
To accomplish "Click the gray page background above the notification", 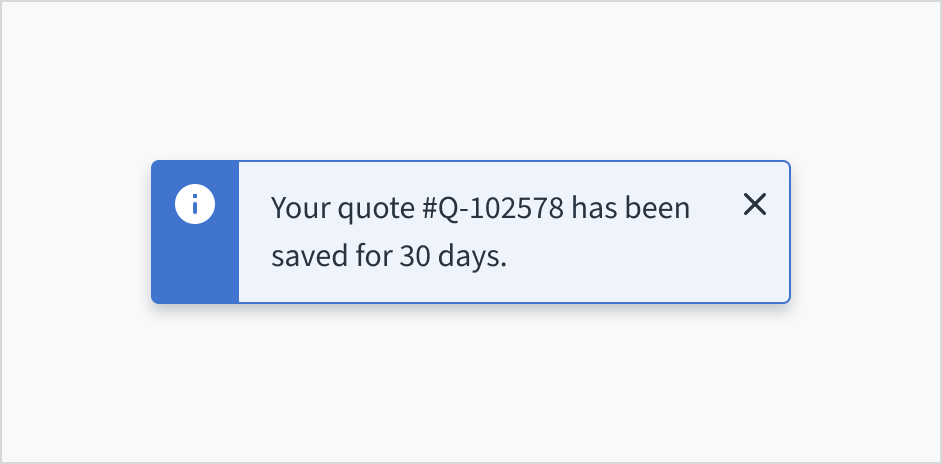I will (x=470, y=80).
